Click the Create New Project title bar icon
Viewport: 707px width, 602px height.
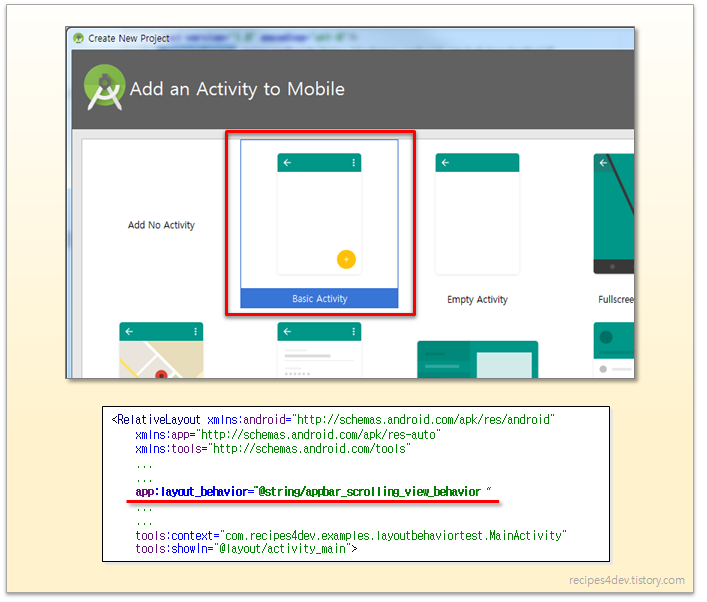pos(78,38)
